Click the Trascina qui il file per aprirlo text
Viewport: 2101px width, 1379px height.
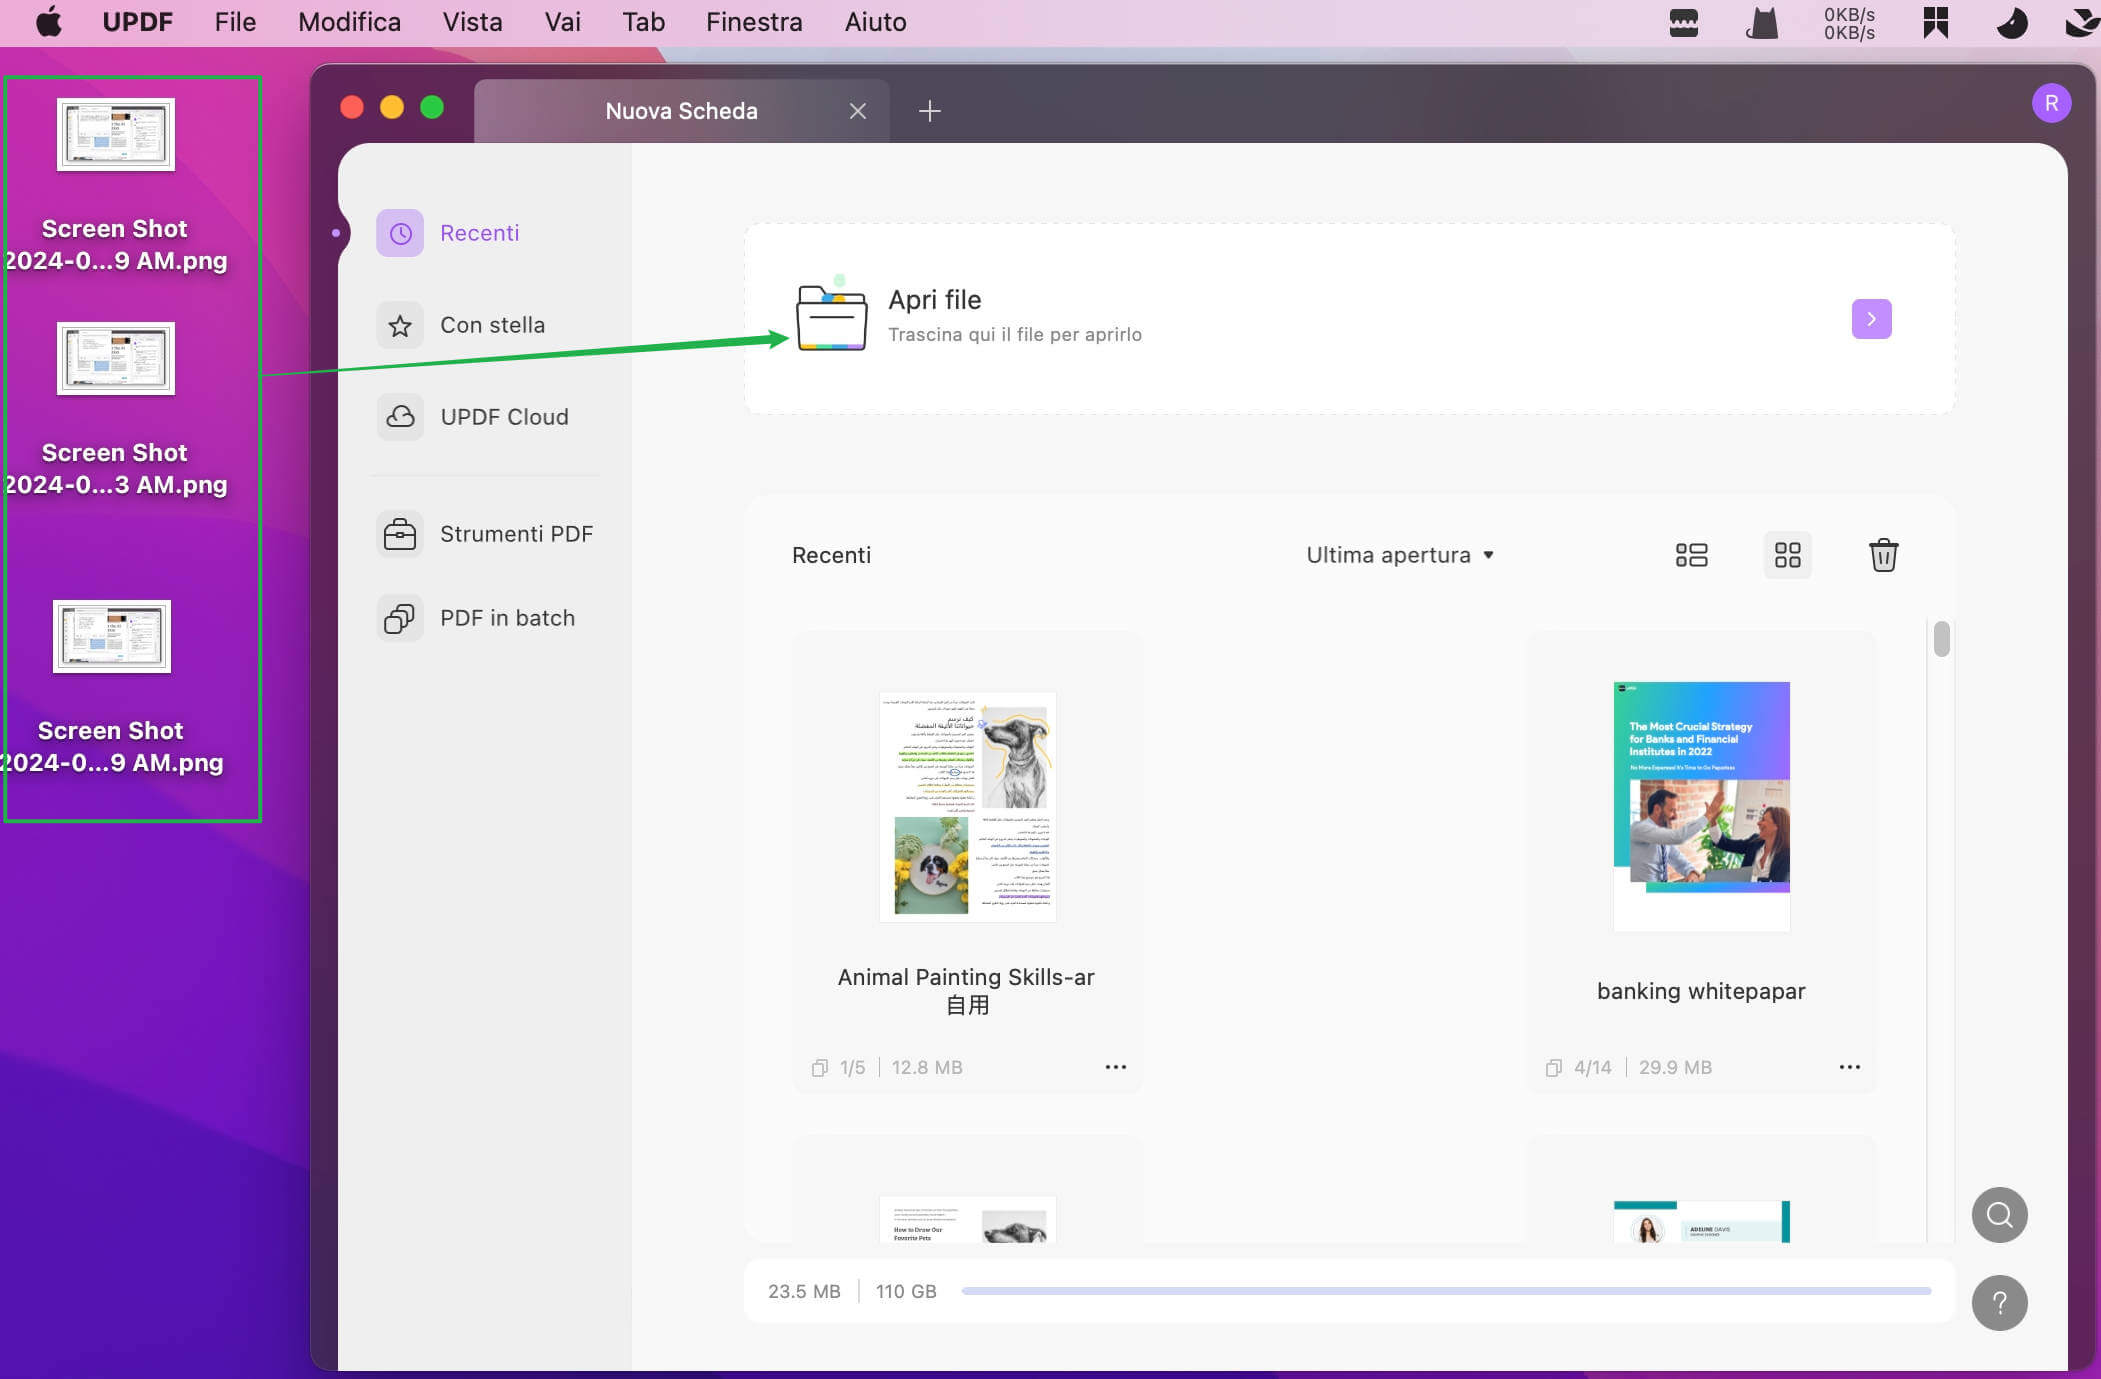coord(1015,335)
